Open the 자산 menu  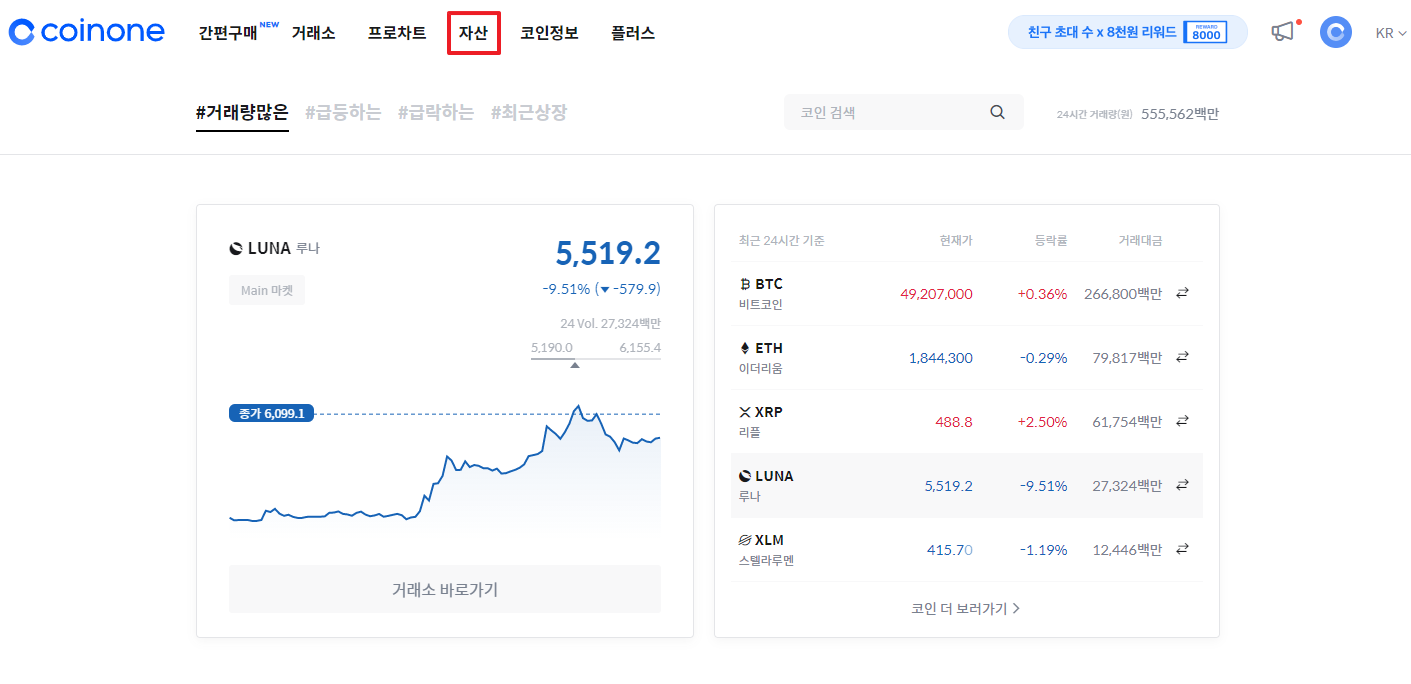tap(473, 33)
